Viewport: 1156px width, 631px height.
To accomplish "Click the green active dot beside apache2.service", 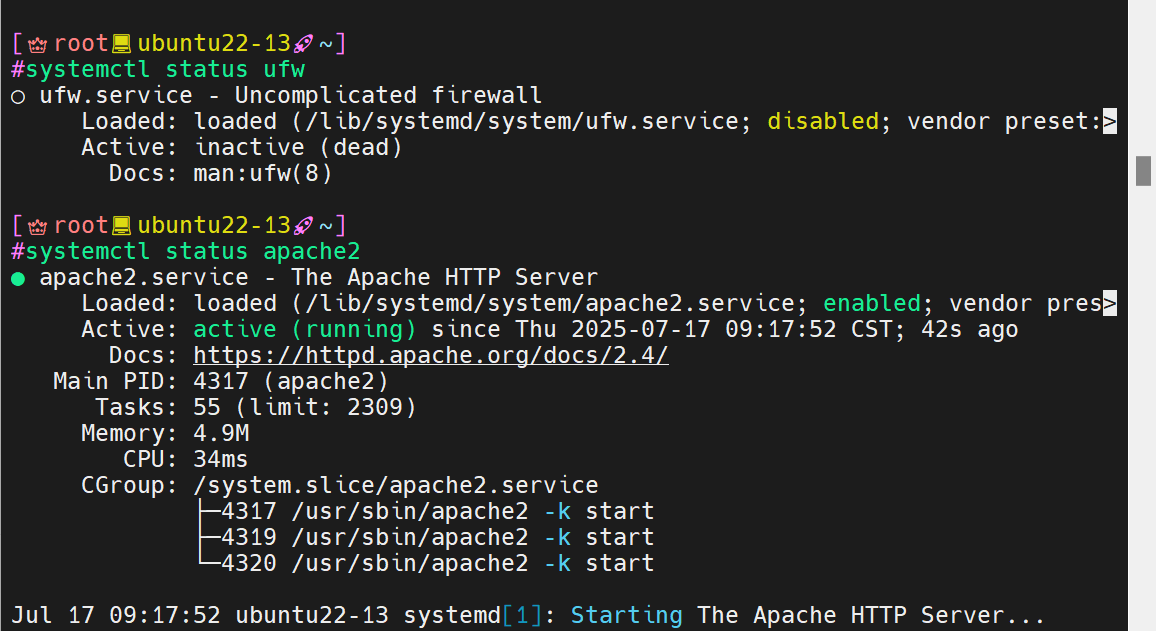I will coord(18,279).
